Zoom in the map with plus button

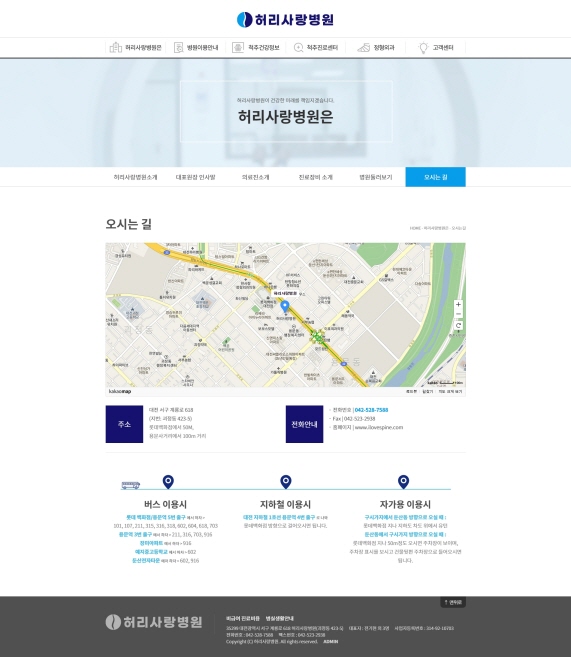tap(458, 305)
